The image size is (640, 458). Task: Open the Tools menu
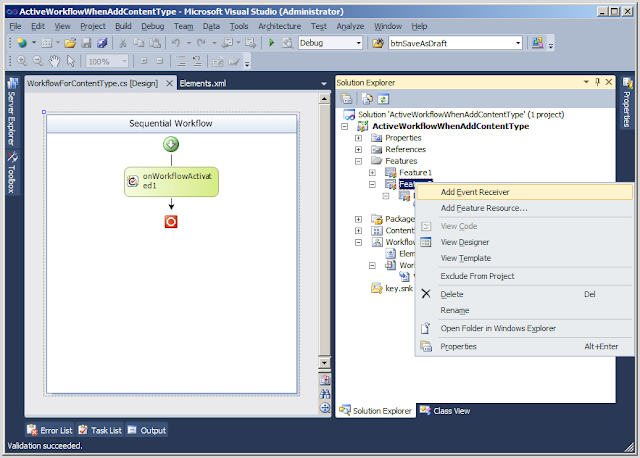(x=239, y=26)
